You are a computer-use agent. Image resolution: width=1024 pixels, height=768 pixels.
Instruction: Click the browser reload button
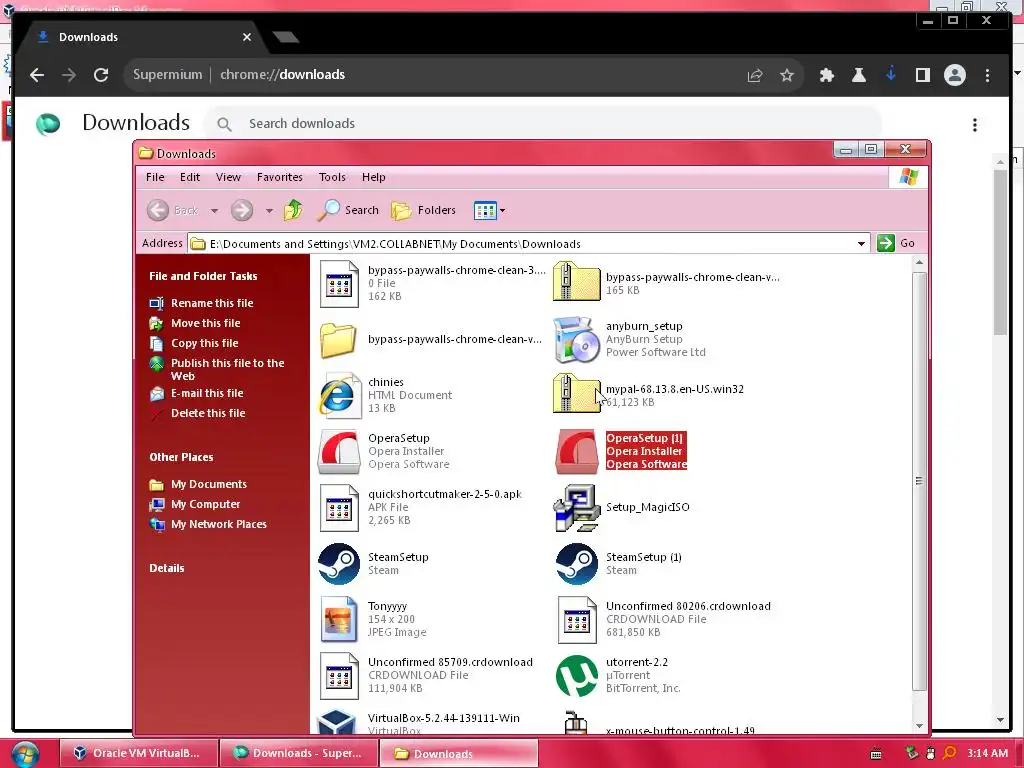101,75
